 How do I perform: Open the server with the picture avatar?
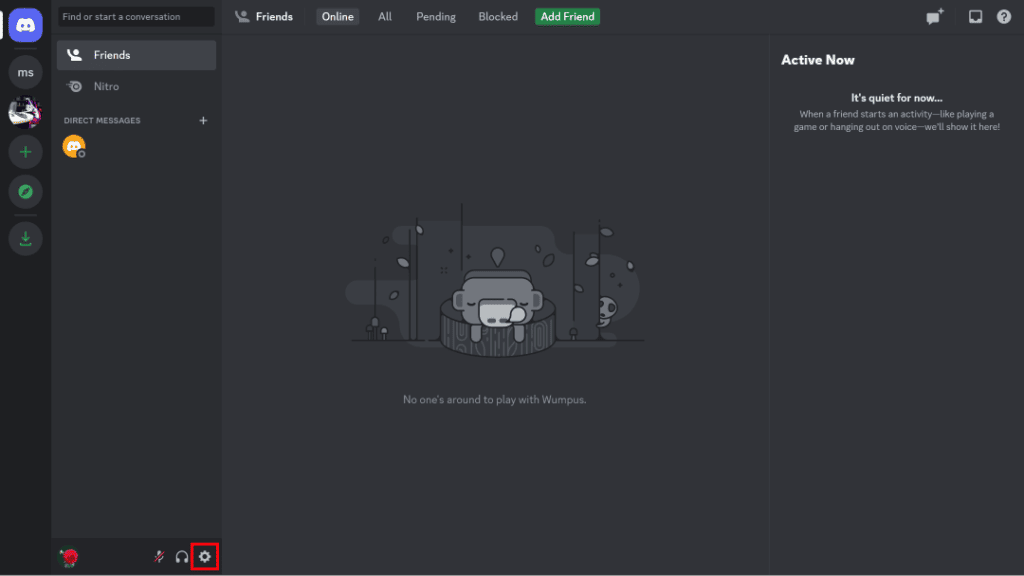(25, 112)
